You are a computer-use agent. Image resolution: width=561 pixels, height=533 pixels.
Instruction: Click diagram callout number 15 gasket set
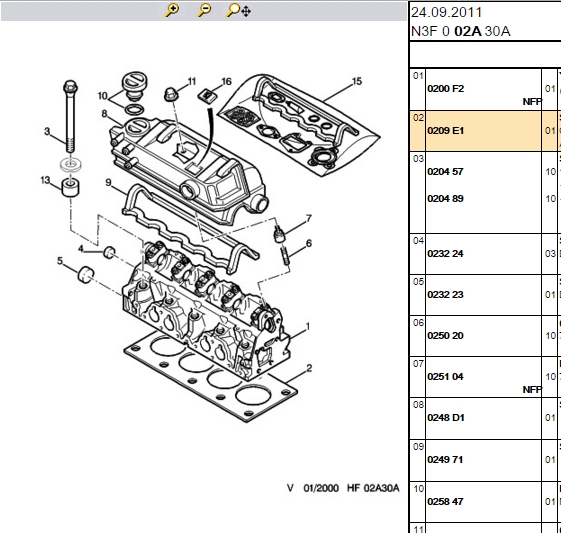click(x=357, y=81)
